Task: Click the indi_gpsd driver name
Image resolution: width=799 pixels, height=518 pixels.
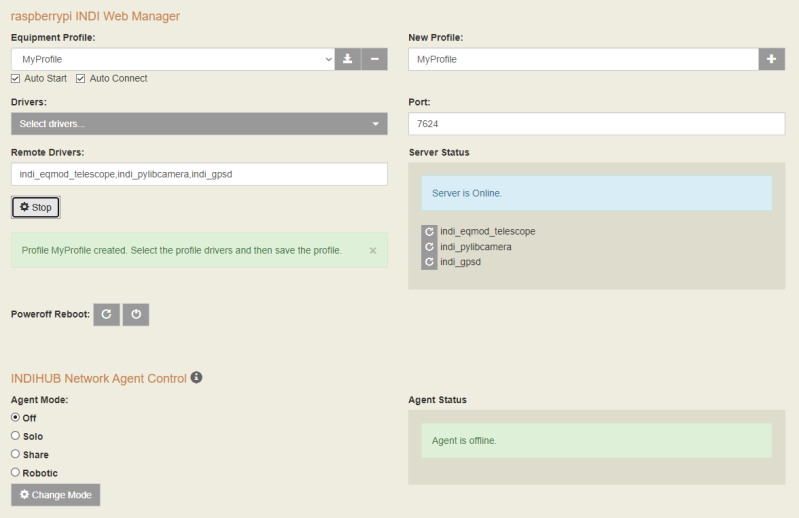Action: coord(461,262)
